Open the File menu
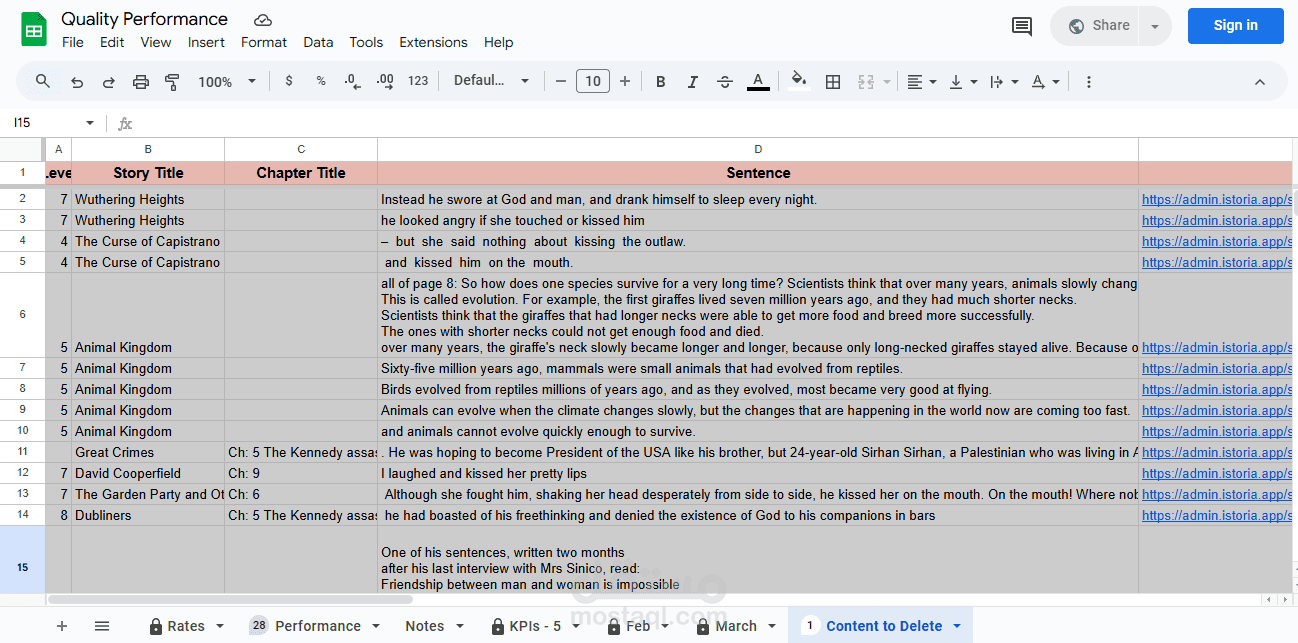 [73, 42]
